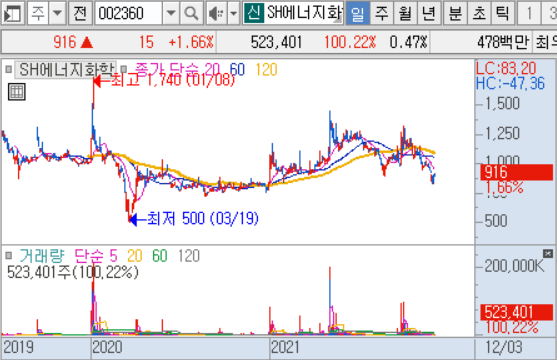This screenshot has height=360, width=557.
Task: Click the interval 1 button
Action: (x=529, y=14)
